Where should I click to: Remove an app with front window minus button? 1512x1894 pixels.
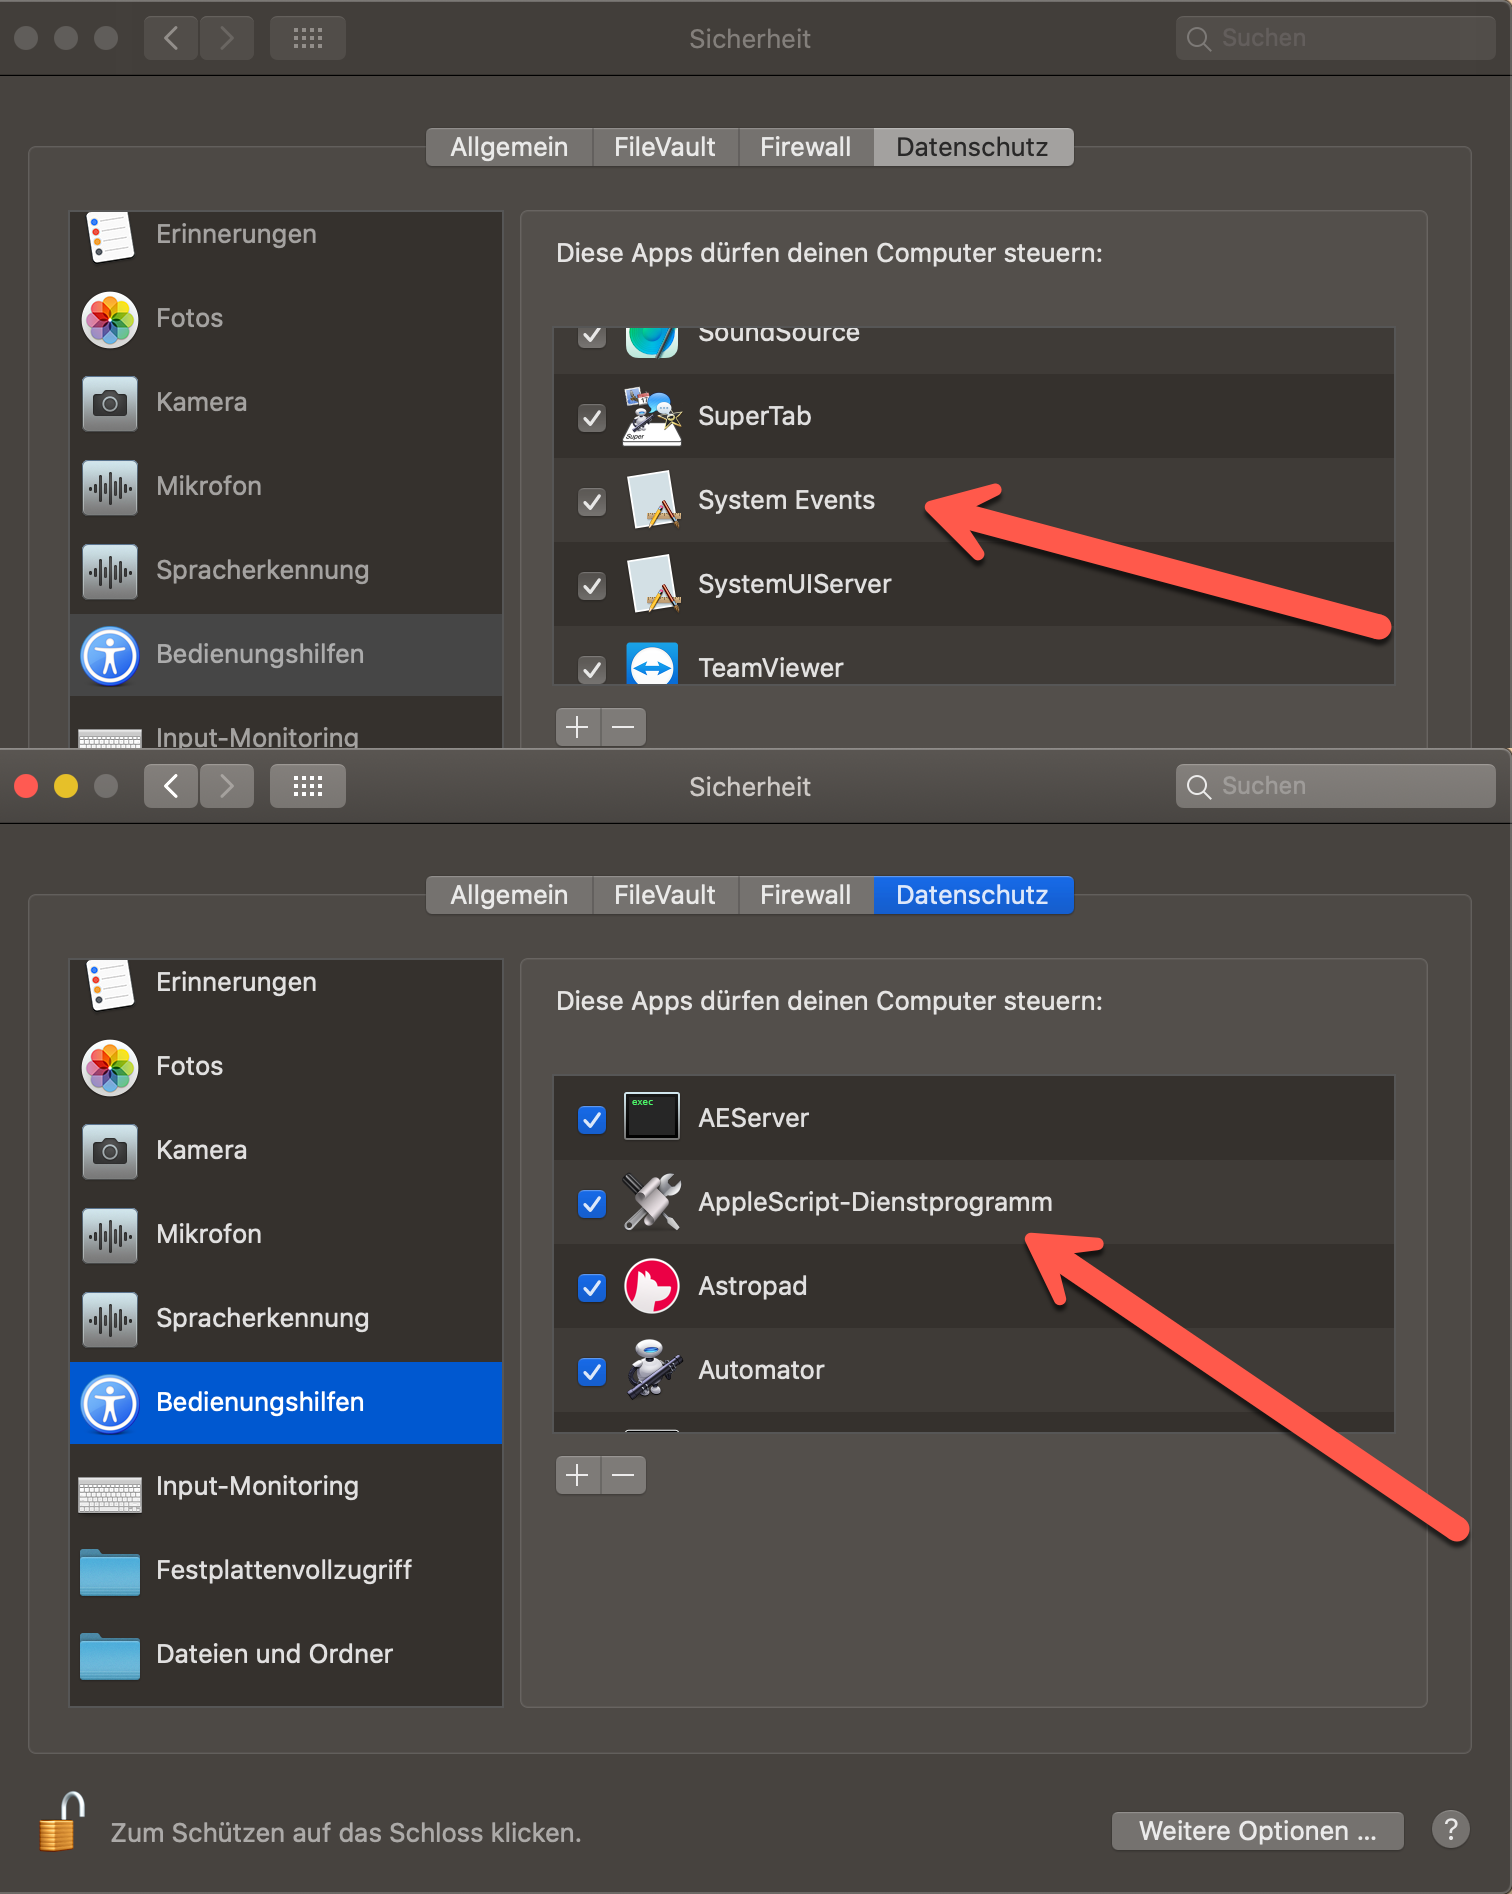pyautogui.click(x=624, y=1475)
